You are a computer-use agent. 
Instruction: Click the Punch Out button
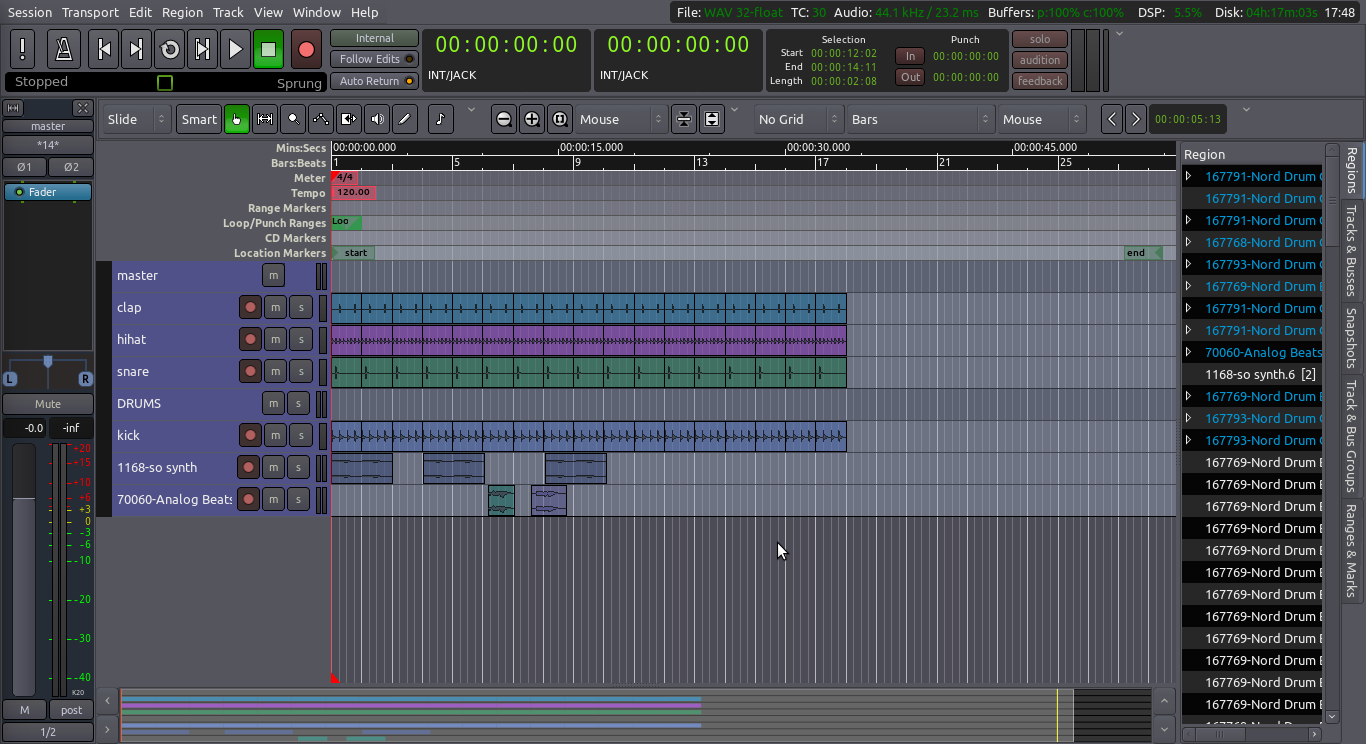click(910, 77)
